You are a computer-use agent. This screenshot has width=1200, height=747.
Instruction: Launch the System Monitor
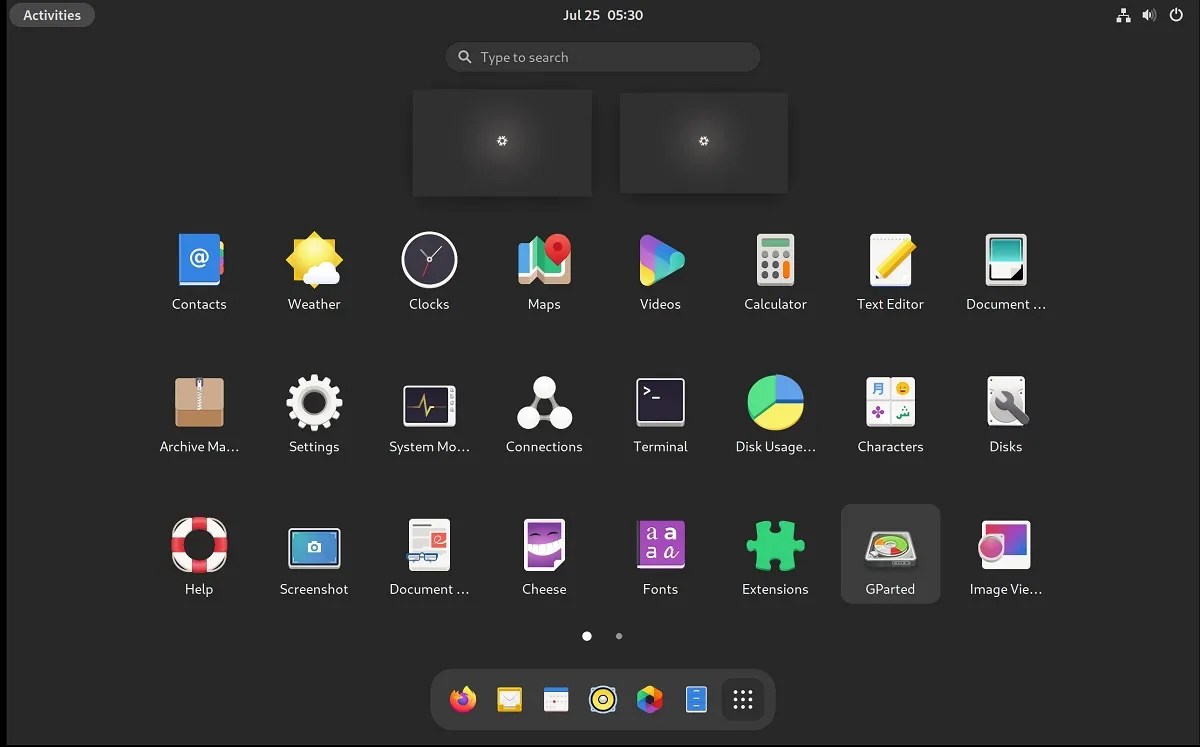pos(429,413)
